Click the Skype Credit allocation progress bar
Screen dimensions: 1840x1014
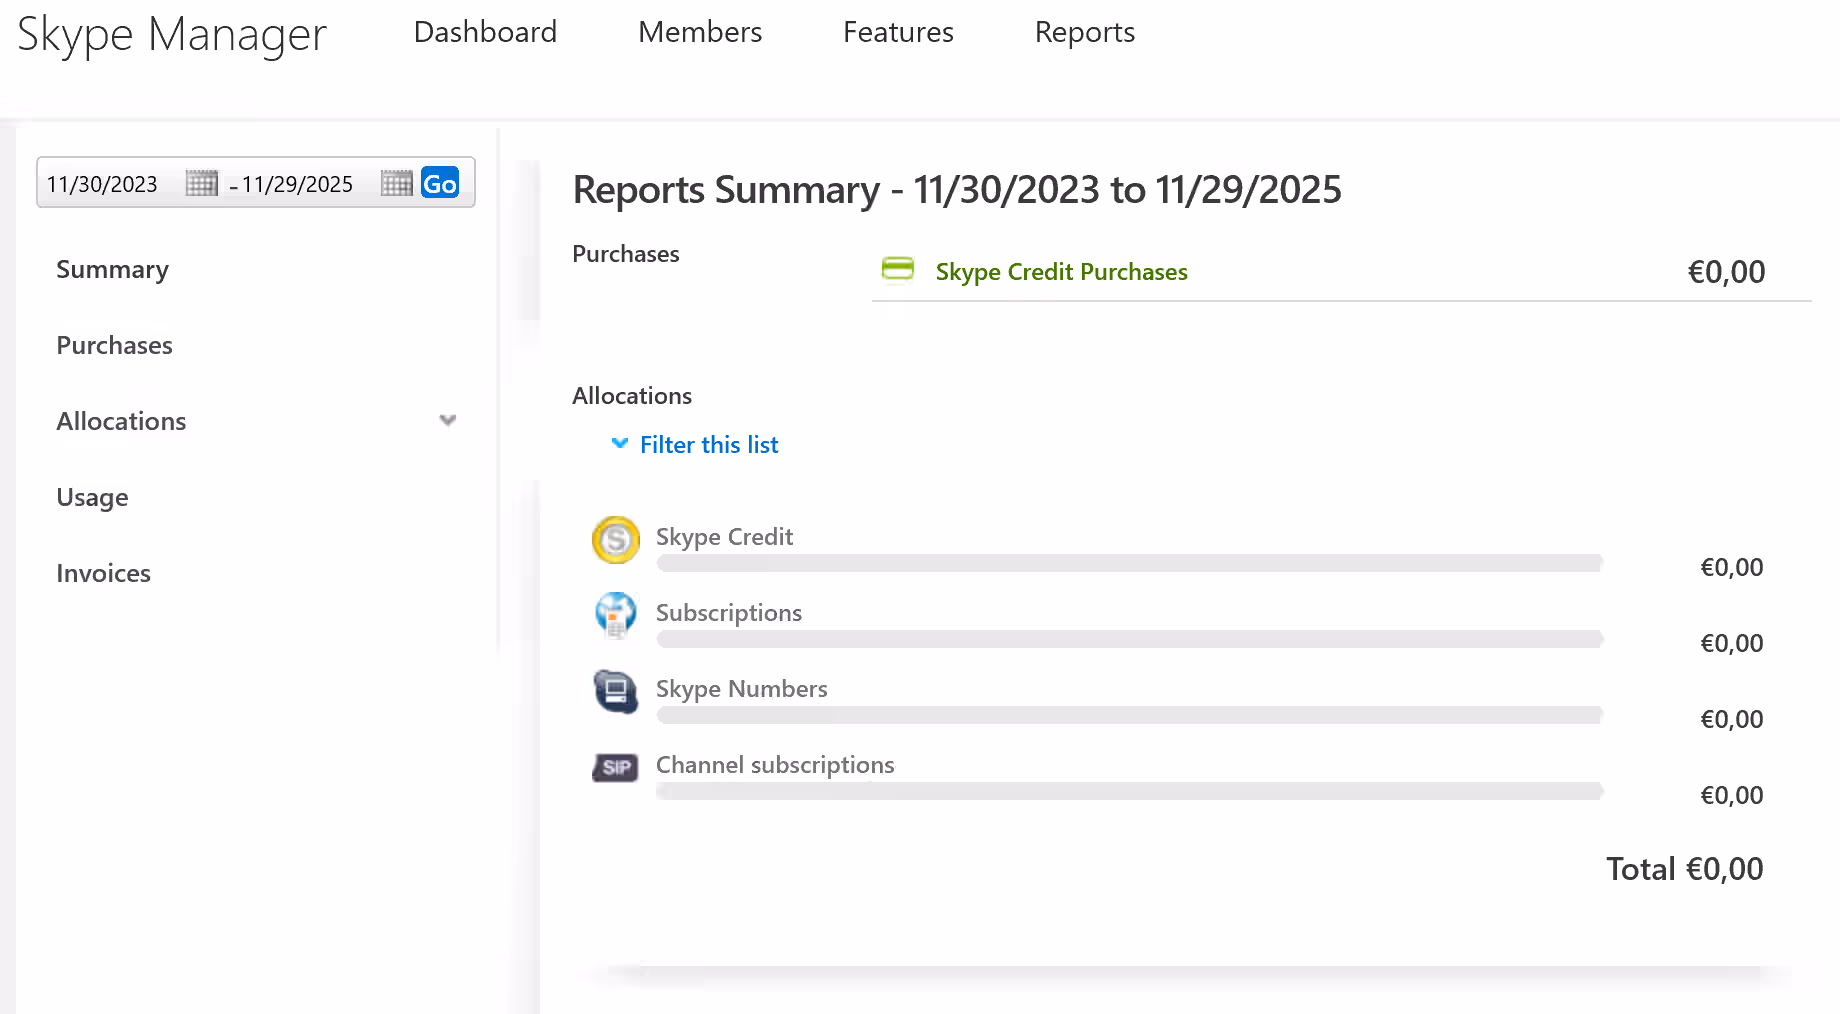(x=1129, y=564)
